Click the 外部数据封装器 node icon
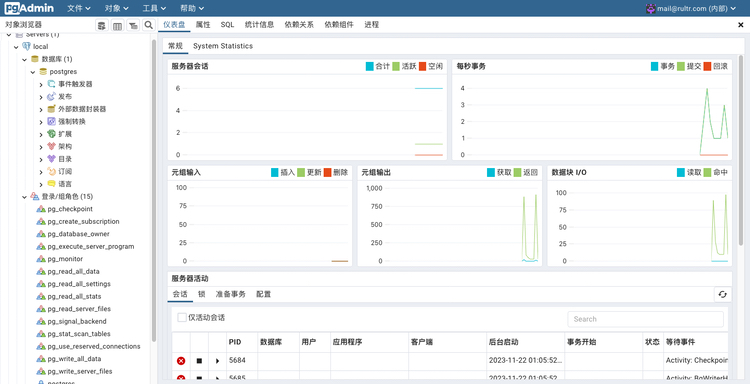Image resolution: width=750 pixels, height=384 pixels. [x=51, y=109]
